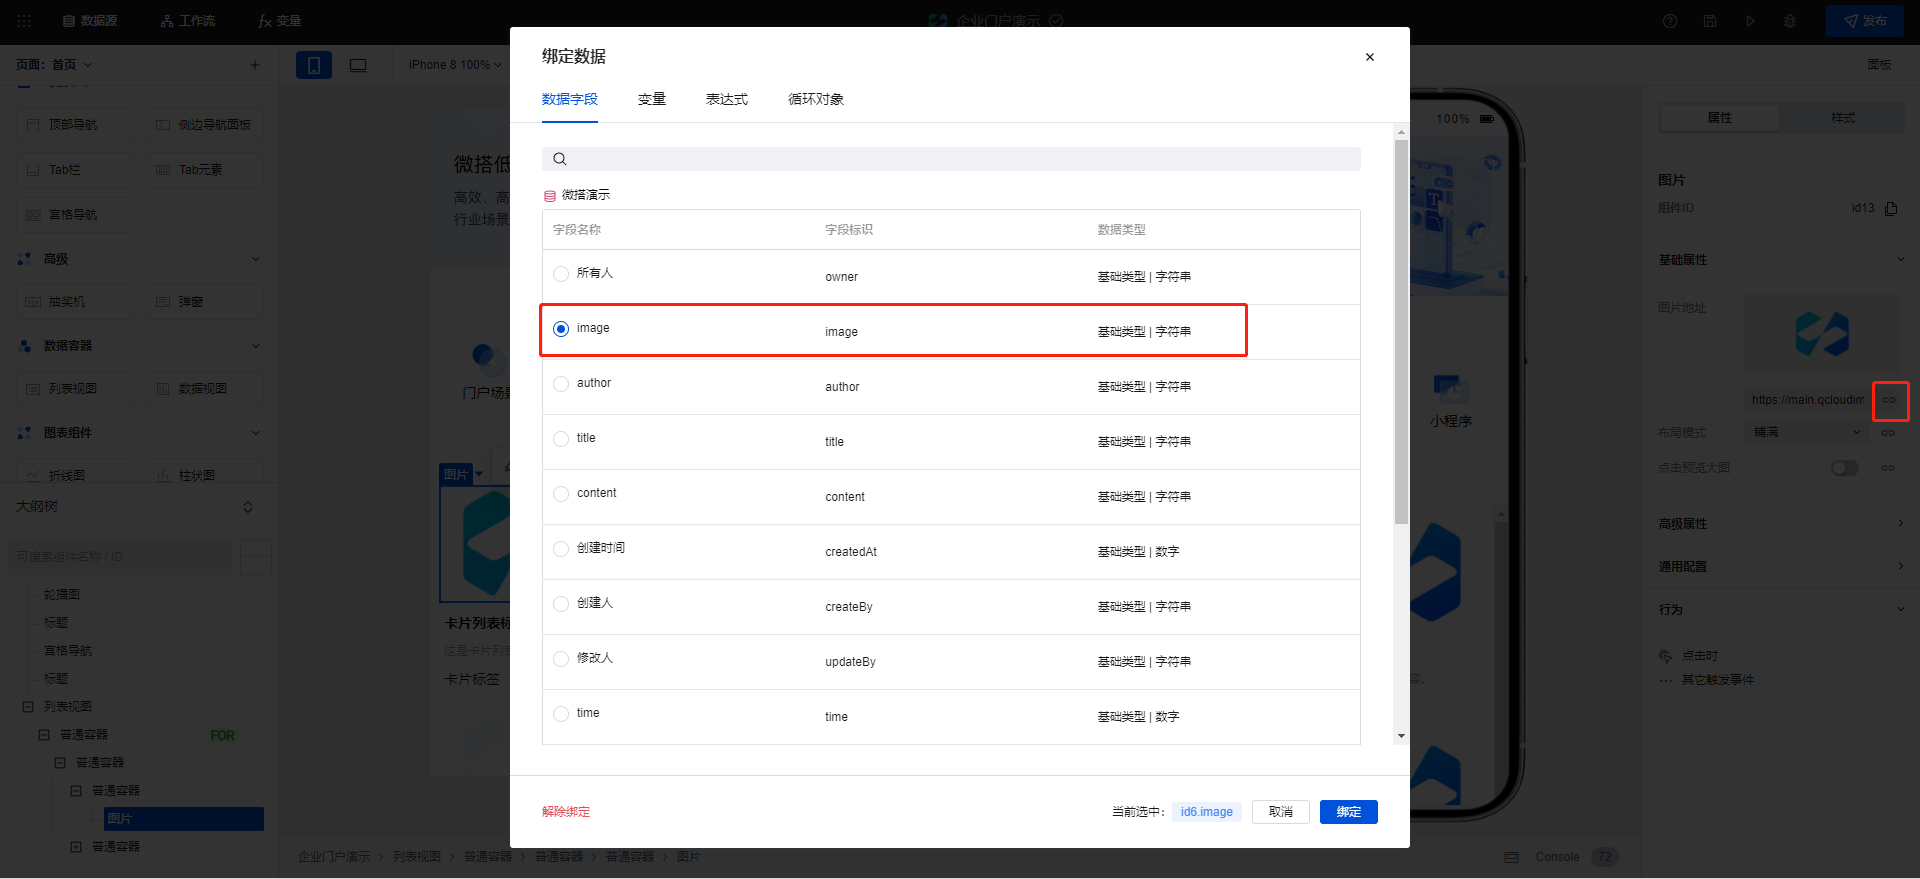The image size is (1920, 879).
Task: Toggle the 点击预览大图 switch
Action: pyautogui.click(x=1844, y=468)
